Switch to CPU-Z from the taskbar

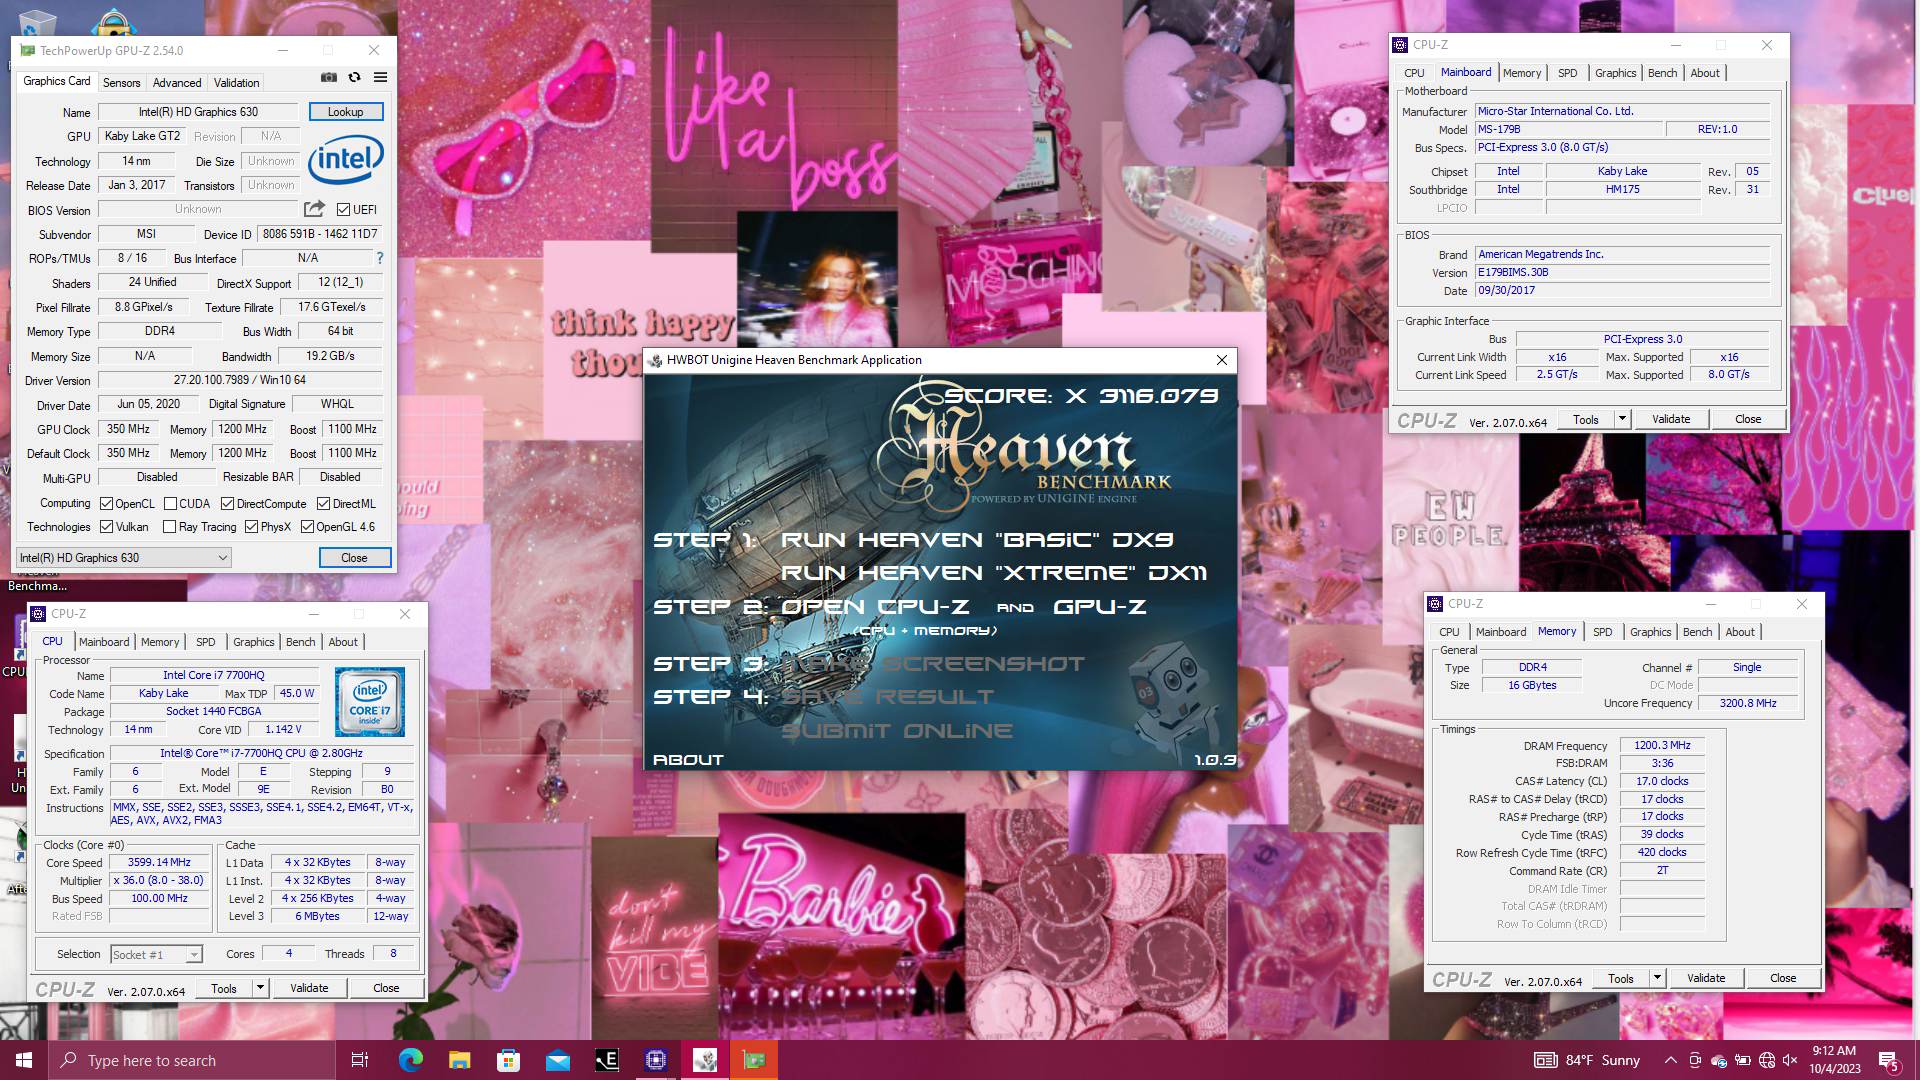(656, 1060)
